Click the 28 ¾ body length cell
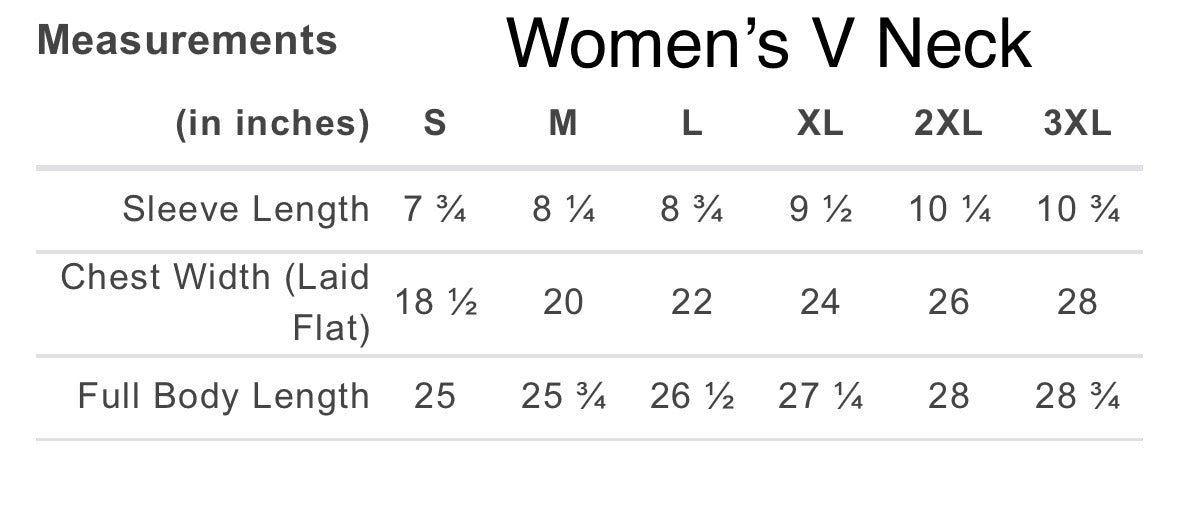The width and height of the screenshot is (1179, 520). coord(1077,396)
